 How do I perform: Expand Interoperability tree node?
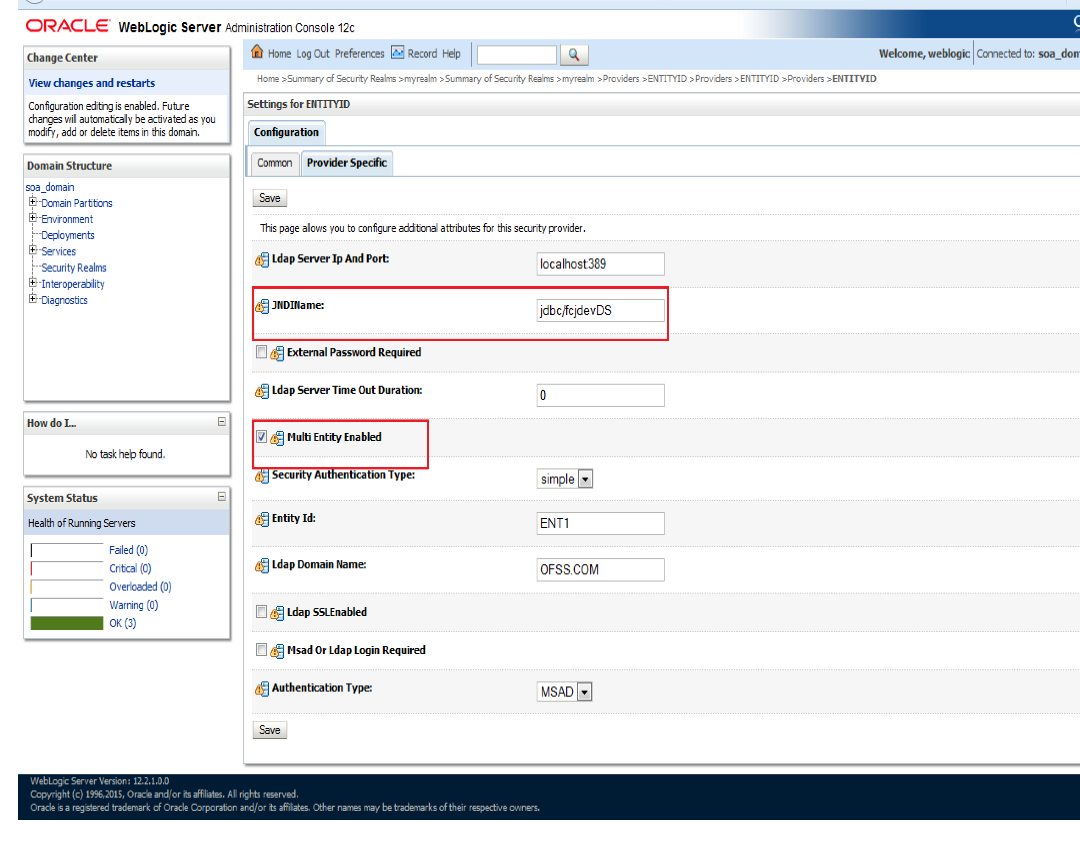pos(32,282)
